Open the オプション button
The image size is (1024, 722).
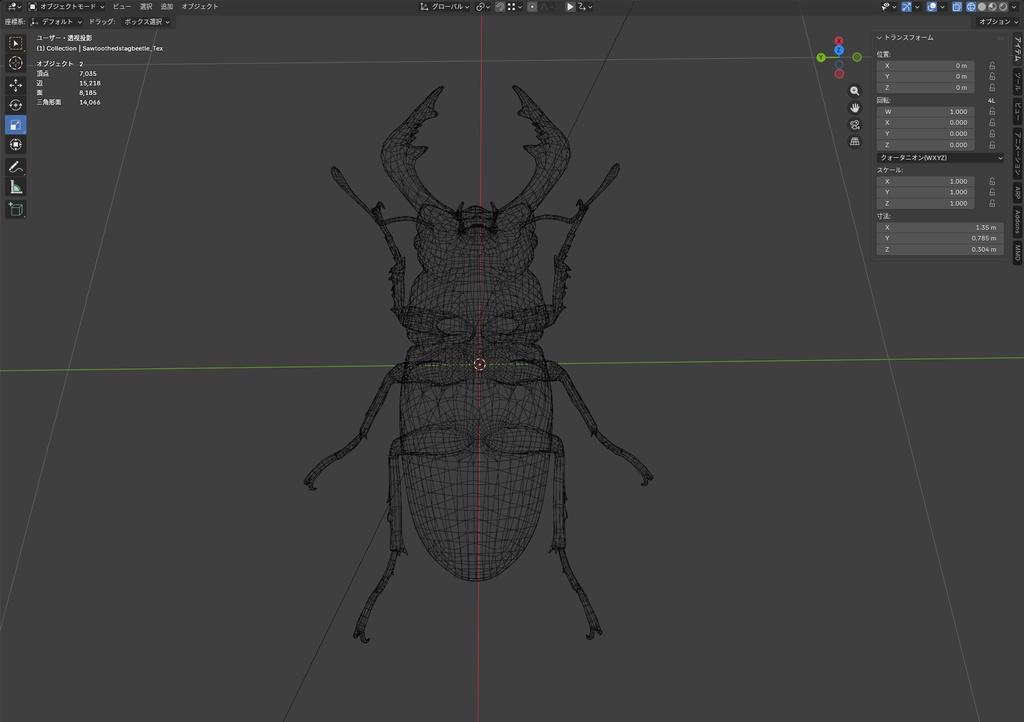pyautogui.click(x=998, y=22)
